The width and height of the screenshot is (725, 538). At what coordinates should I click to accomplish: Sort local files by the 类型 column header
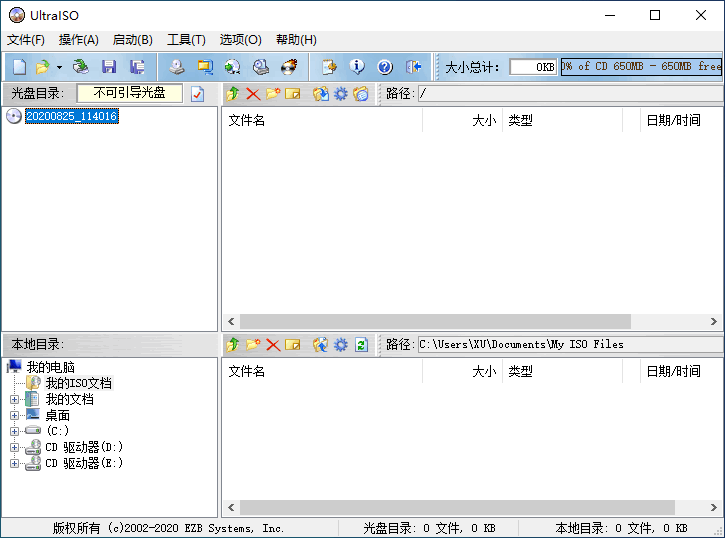[x=563, y=372]
